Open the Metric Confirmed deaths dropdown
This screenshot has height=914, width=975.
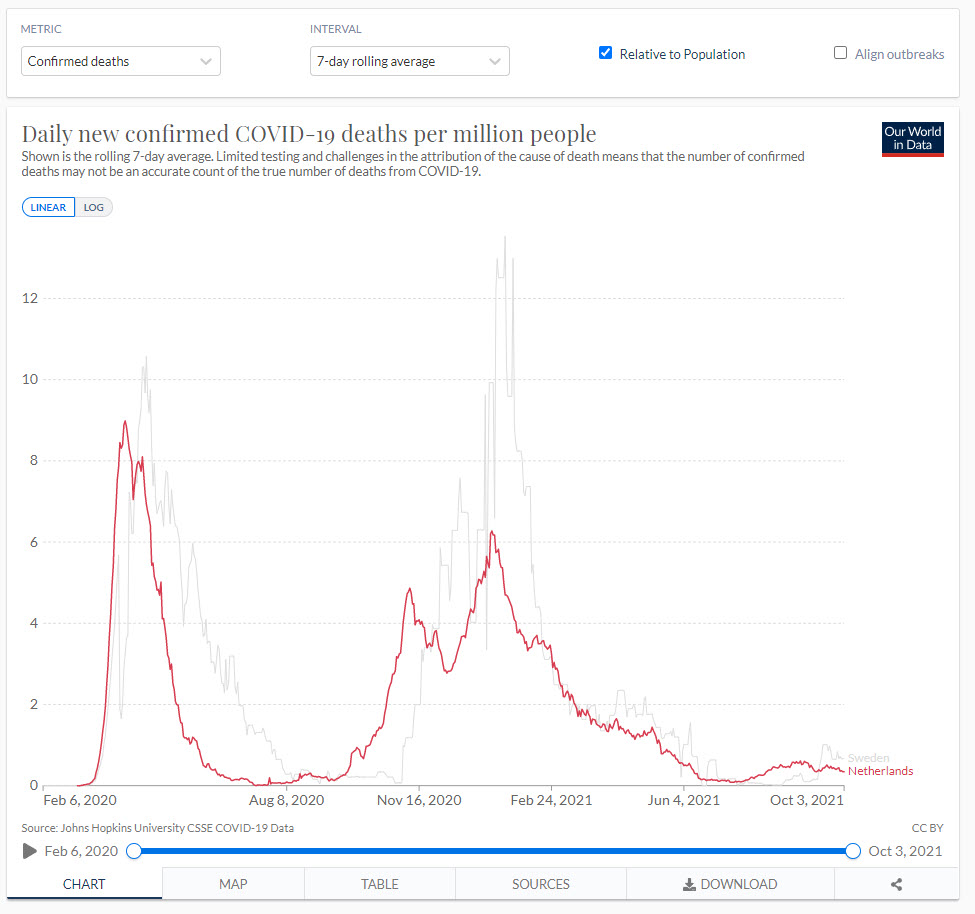click(121, 61)
